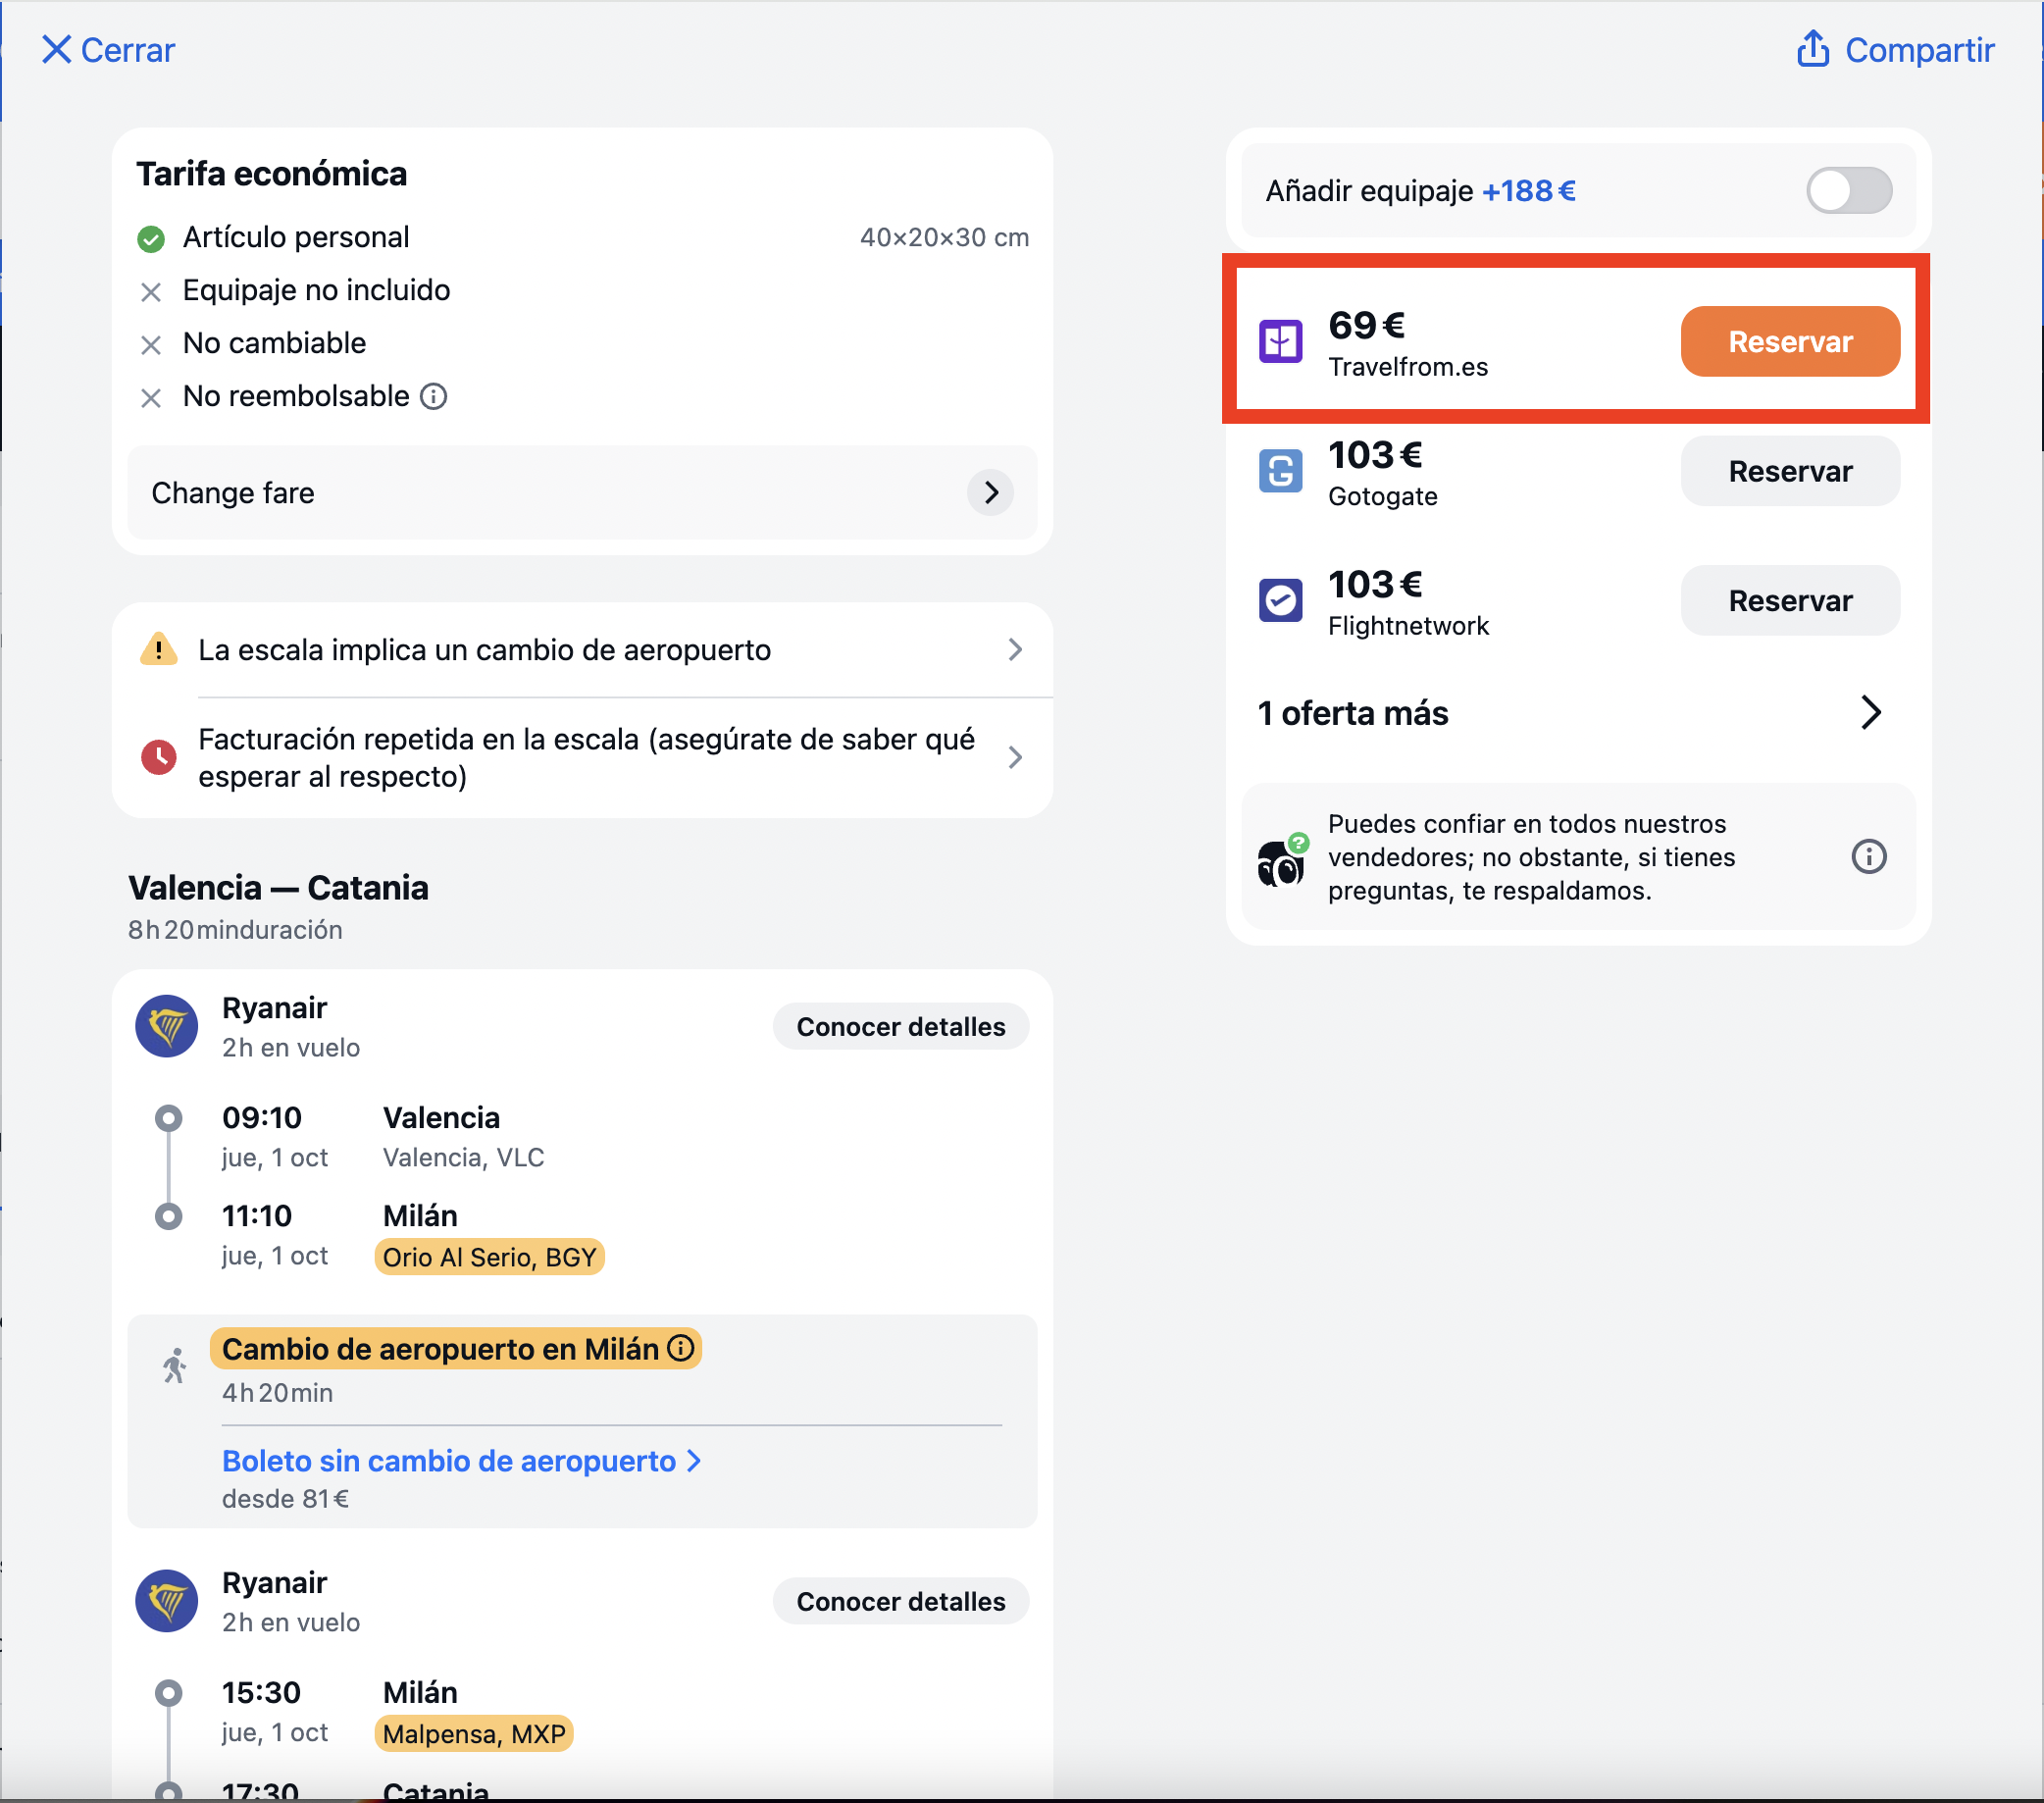Reserve the 69 € Travelfrom.es offer

point(1789,342)
